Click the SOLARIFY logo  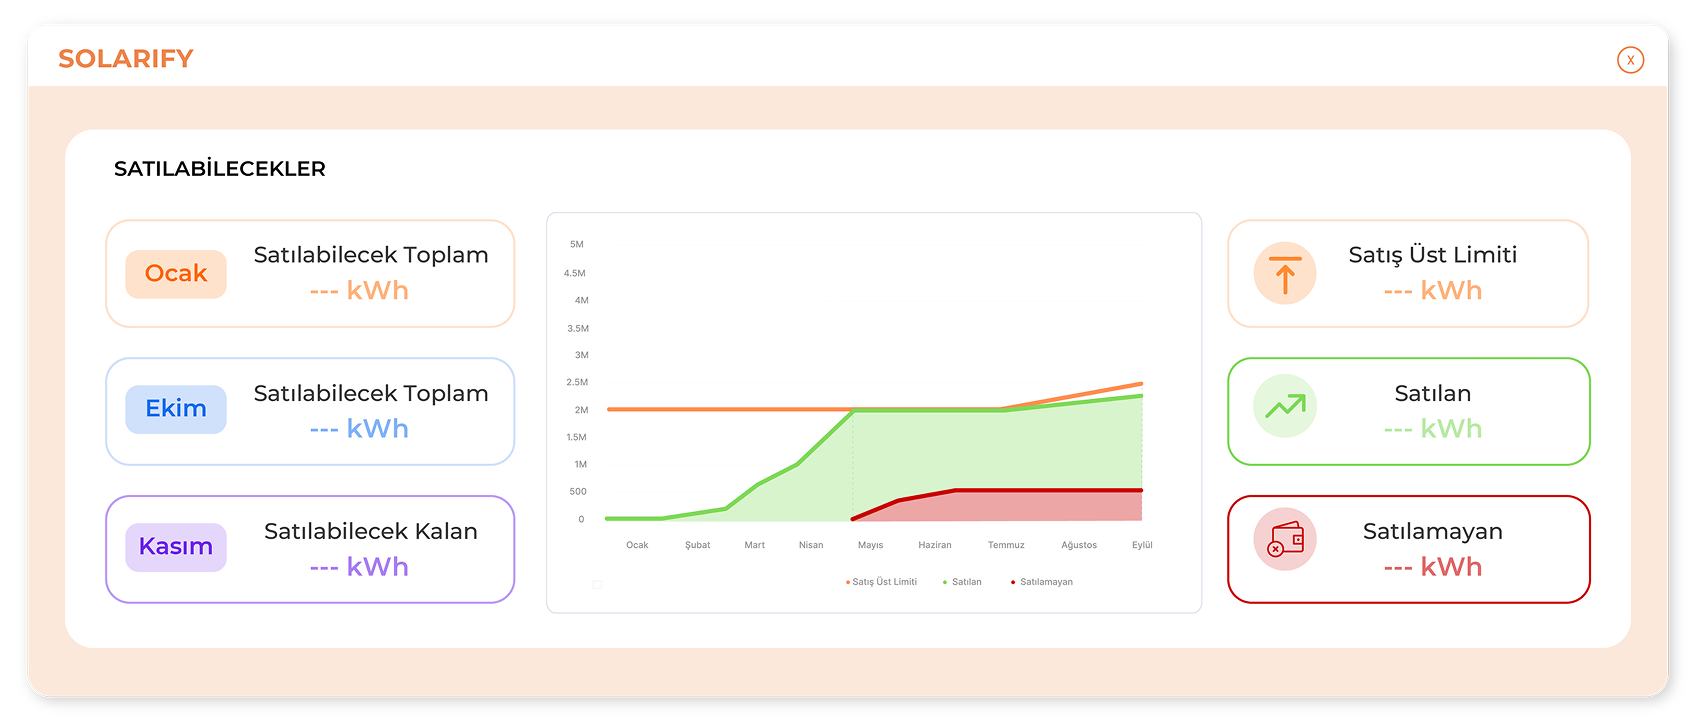tap(126, 59)
